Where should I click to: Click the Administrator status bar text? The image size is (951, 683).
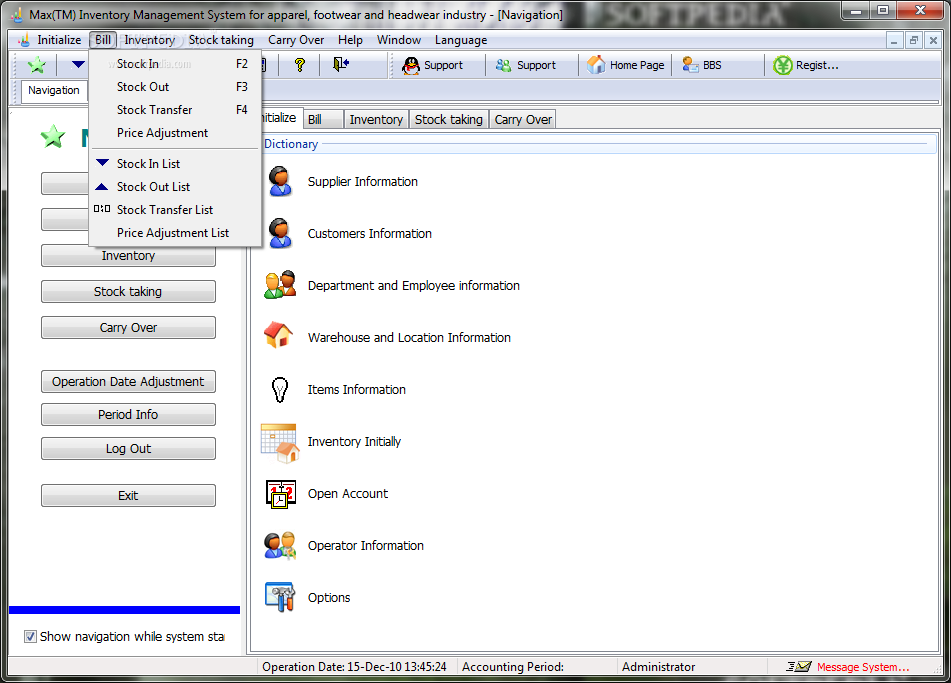tap(658, 667)
